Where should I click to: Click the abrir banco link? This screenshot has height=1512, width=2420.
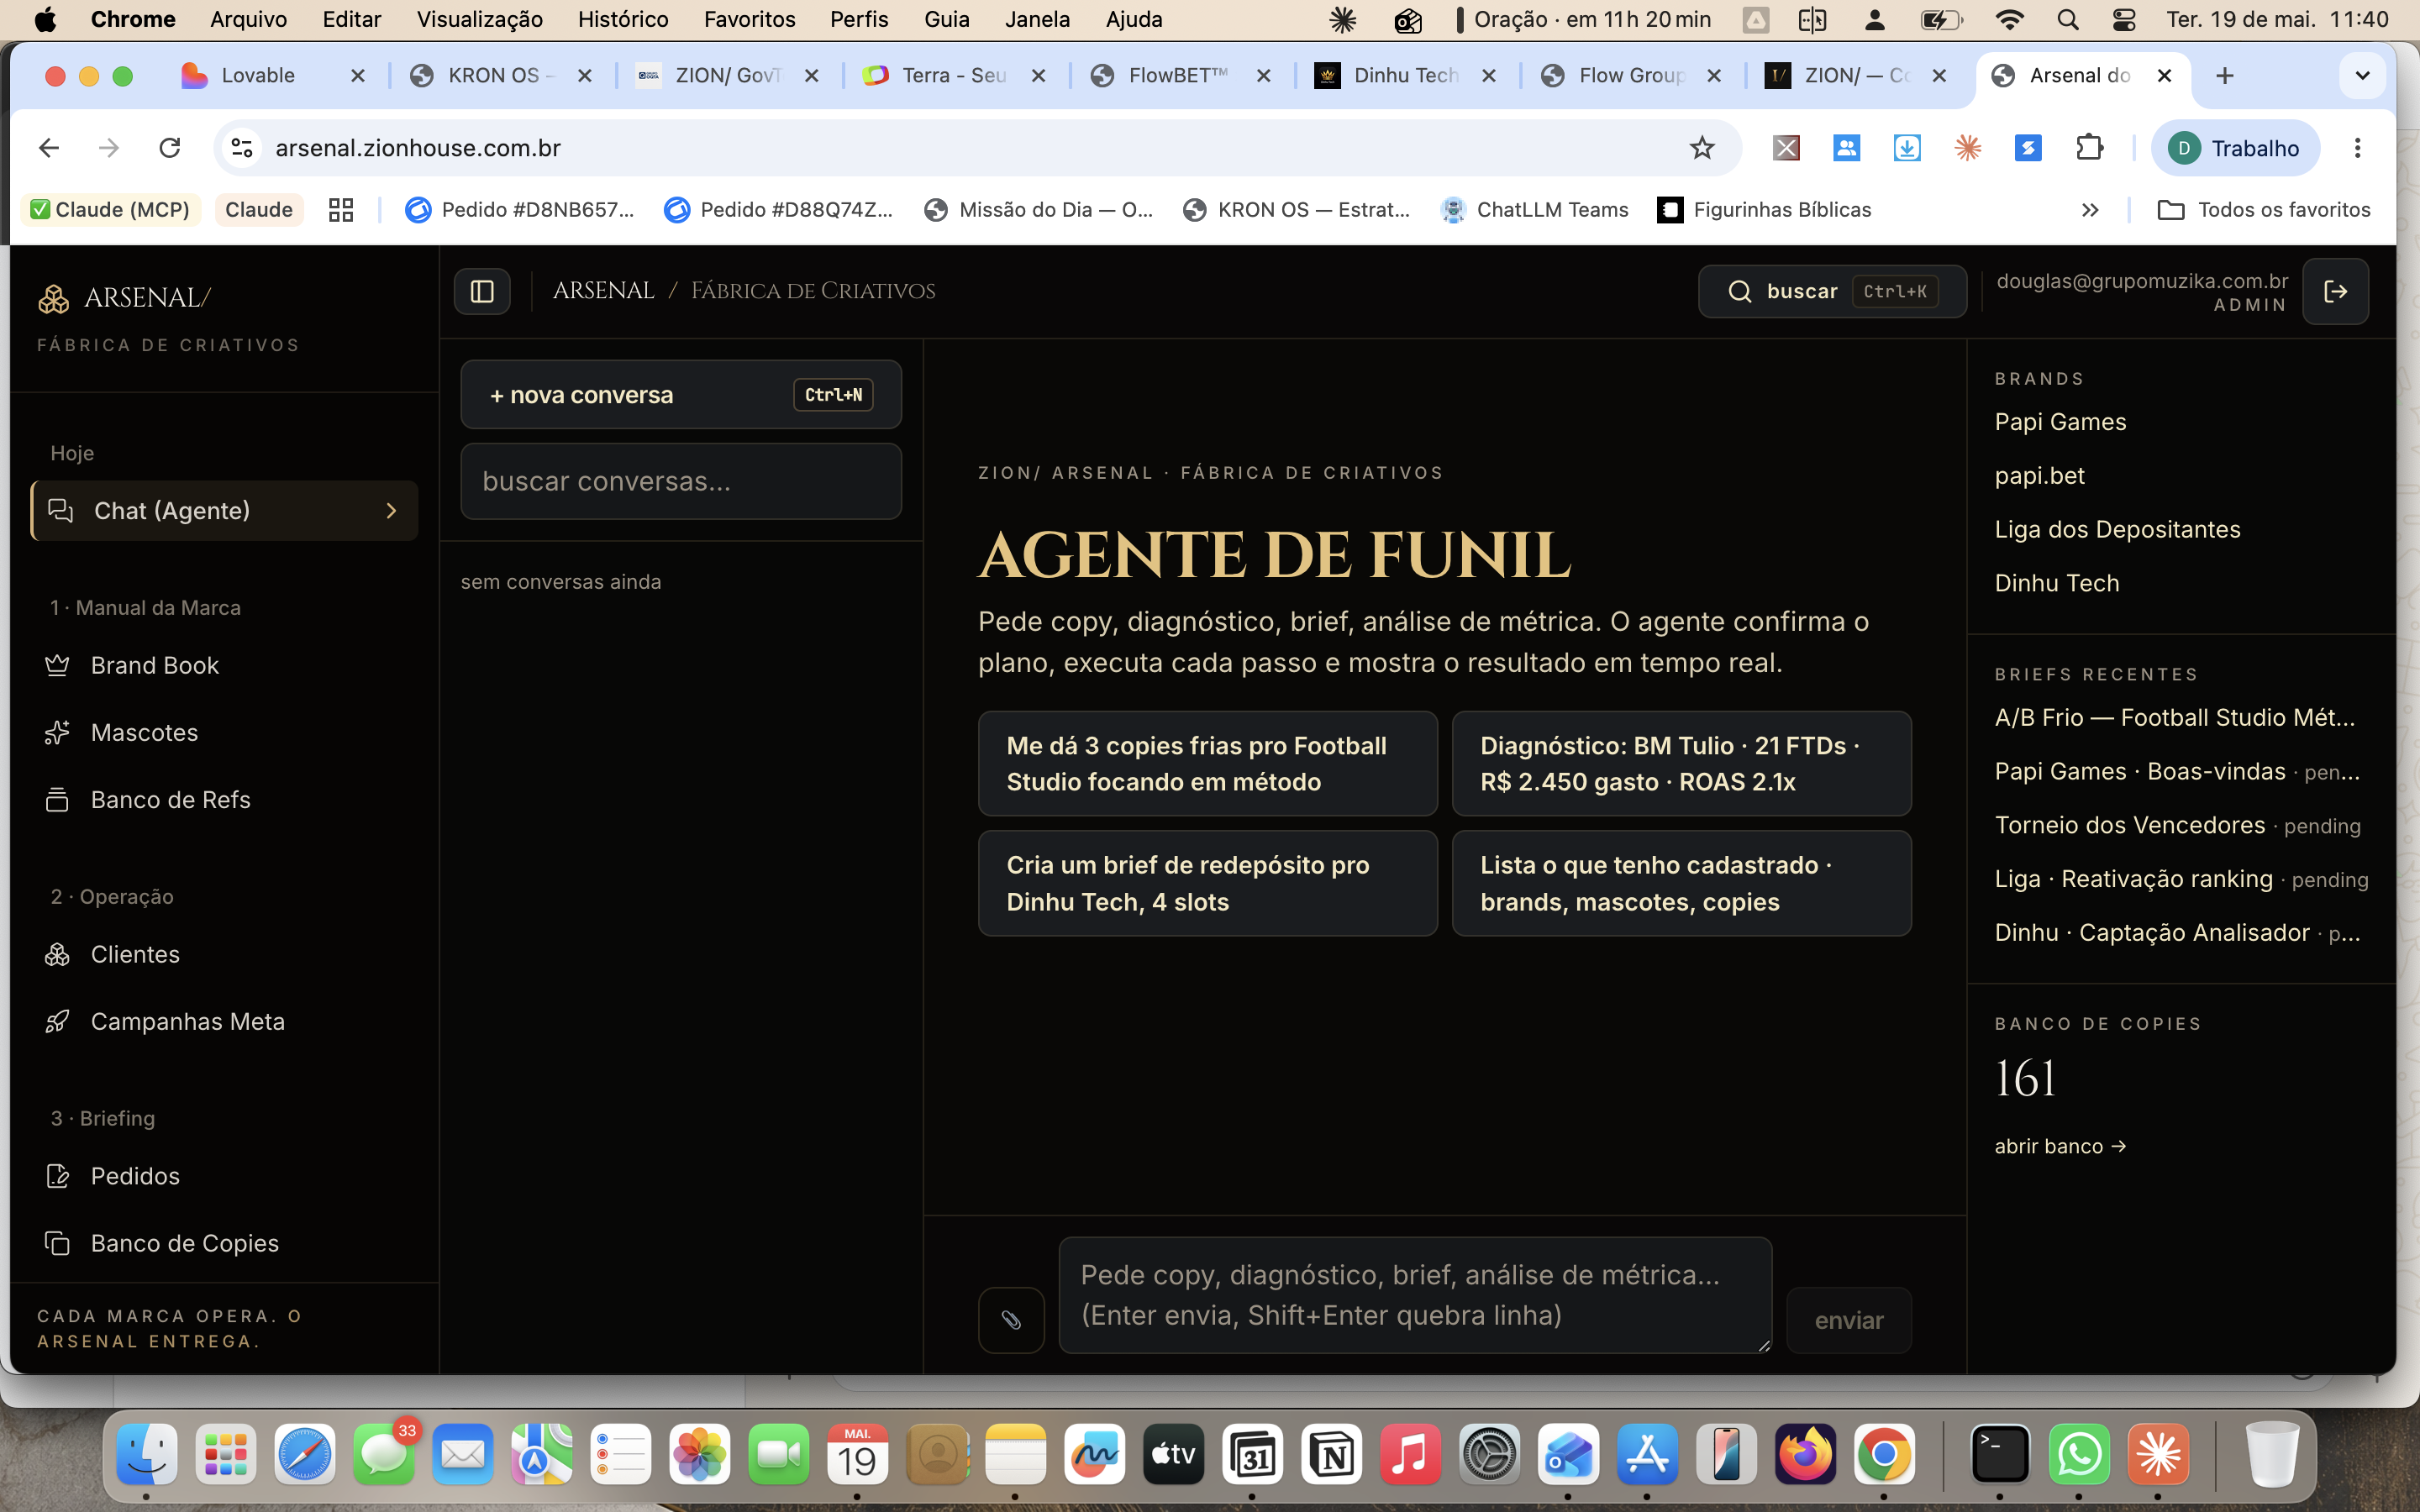click(x=2060, y=1146)
